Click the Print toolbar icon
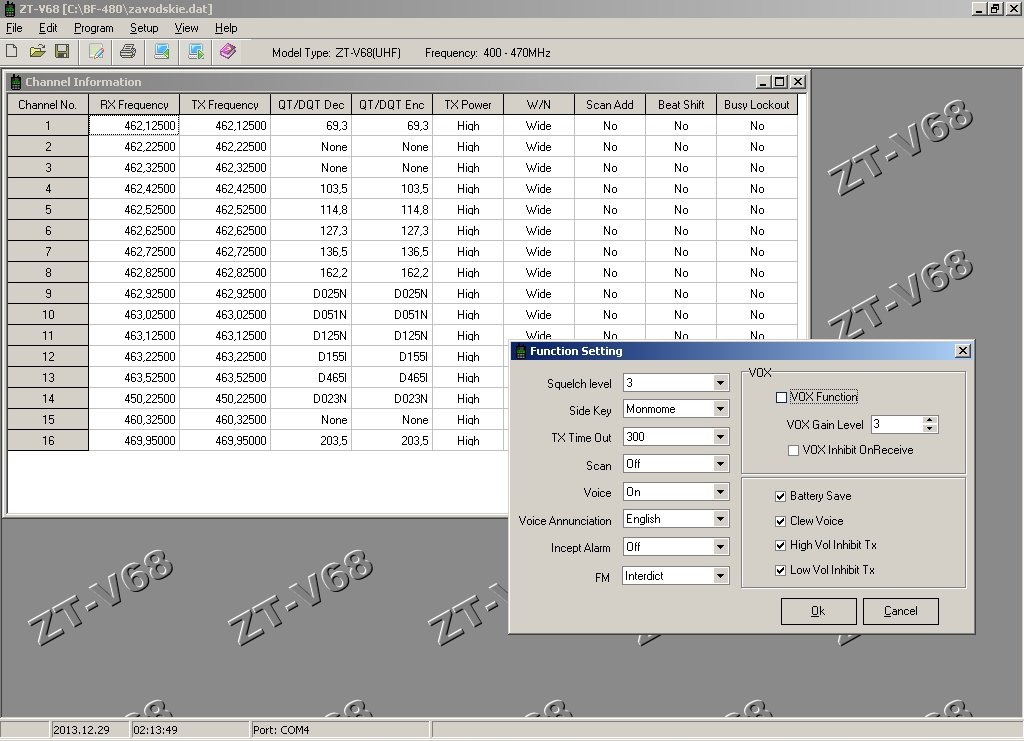 pyautogui.click(x=127, y=51)
